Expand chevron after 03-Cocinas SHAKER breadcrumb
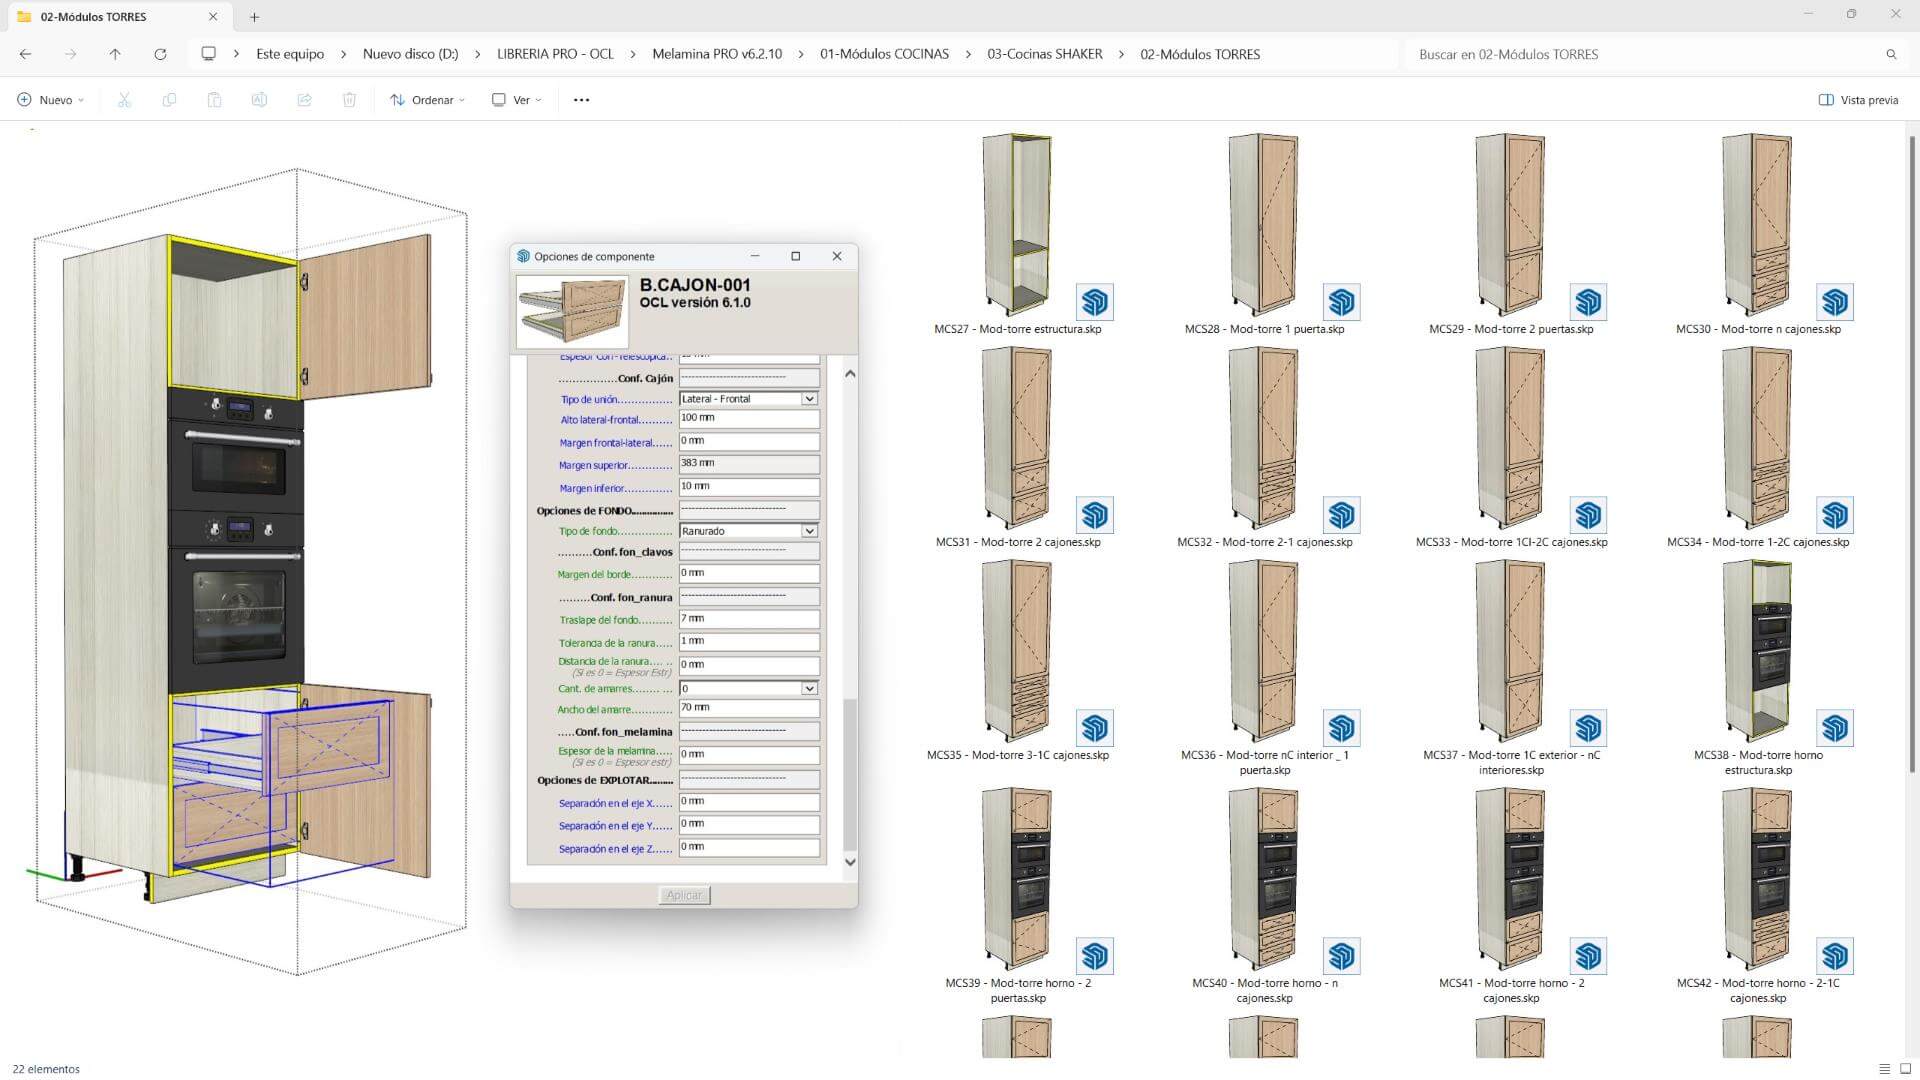 [1121, 54]
